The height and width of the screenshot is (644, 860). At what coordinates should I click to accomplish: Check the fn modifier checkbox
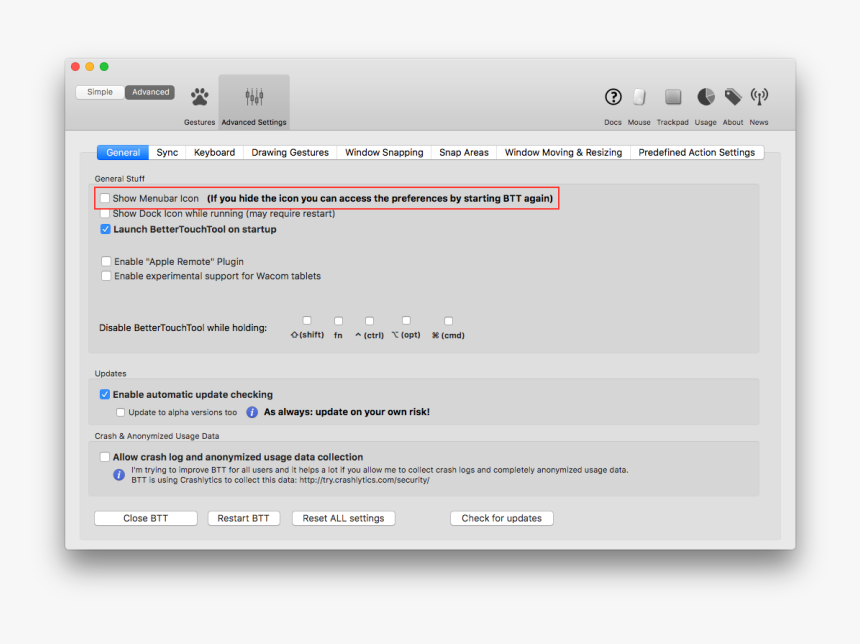[338, 321]
